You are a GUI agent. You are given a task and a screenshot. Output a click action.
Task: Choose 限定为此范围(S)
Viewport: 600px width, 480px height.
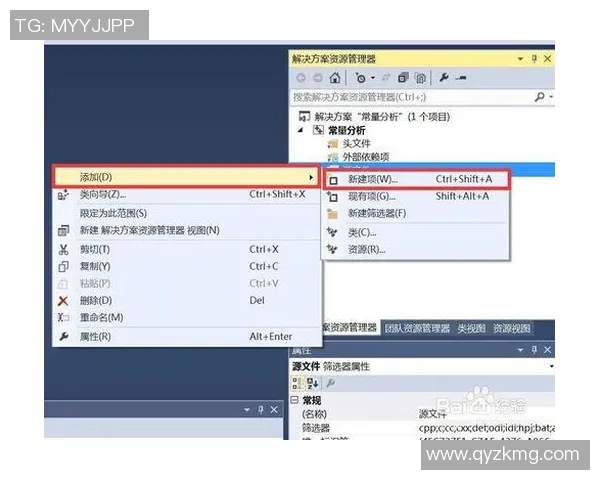coord(113,213)
